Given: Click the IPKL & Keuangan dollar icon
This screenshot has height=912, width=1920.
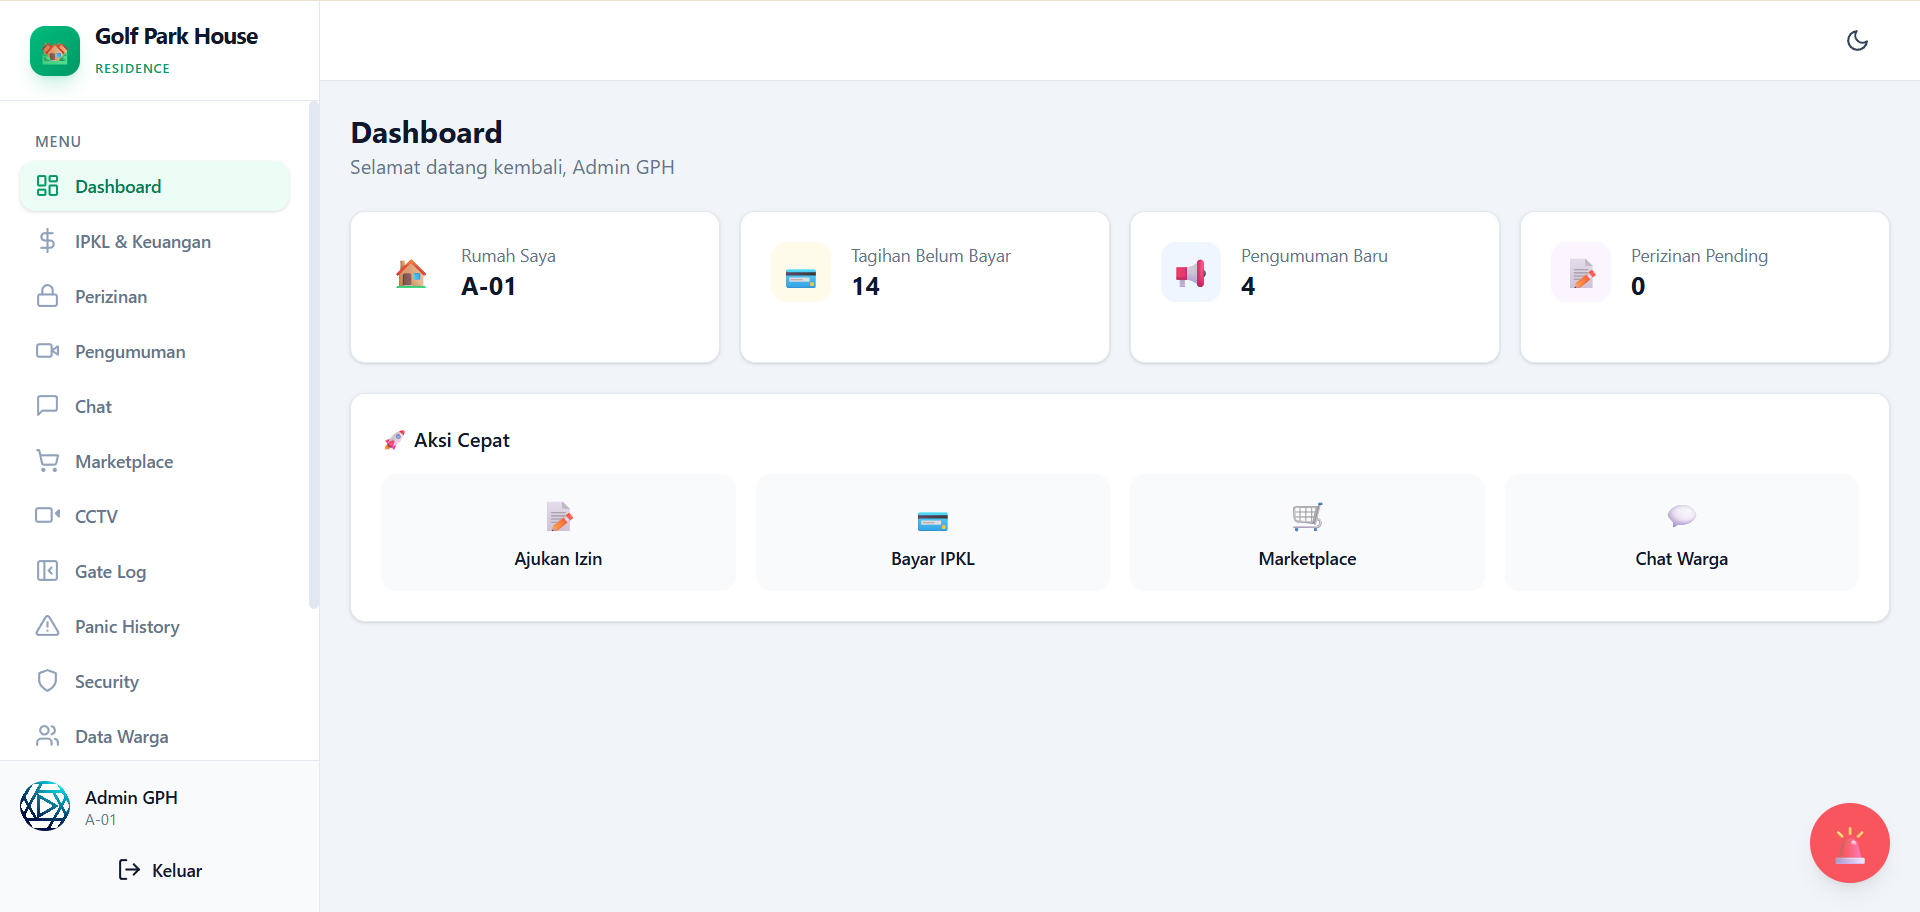Looking at the screenshot, I should coord(47,241).
